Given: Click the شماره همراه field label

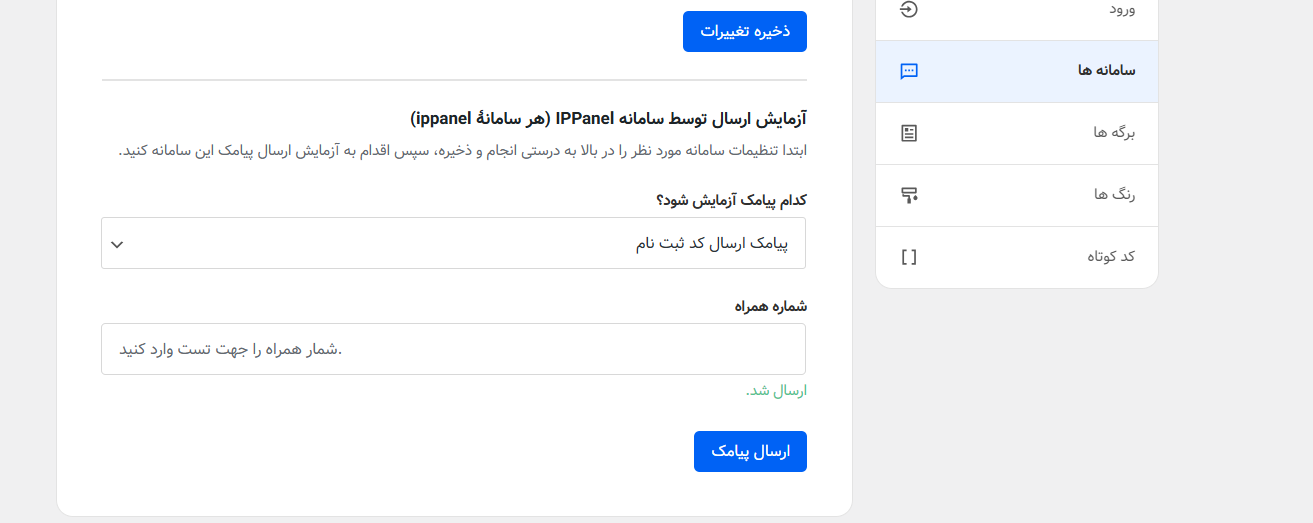Looking at the screenshot, I should [770, 306].
